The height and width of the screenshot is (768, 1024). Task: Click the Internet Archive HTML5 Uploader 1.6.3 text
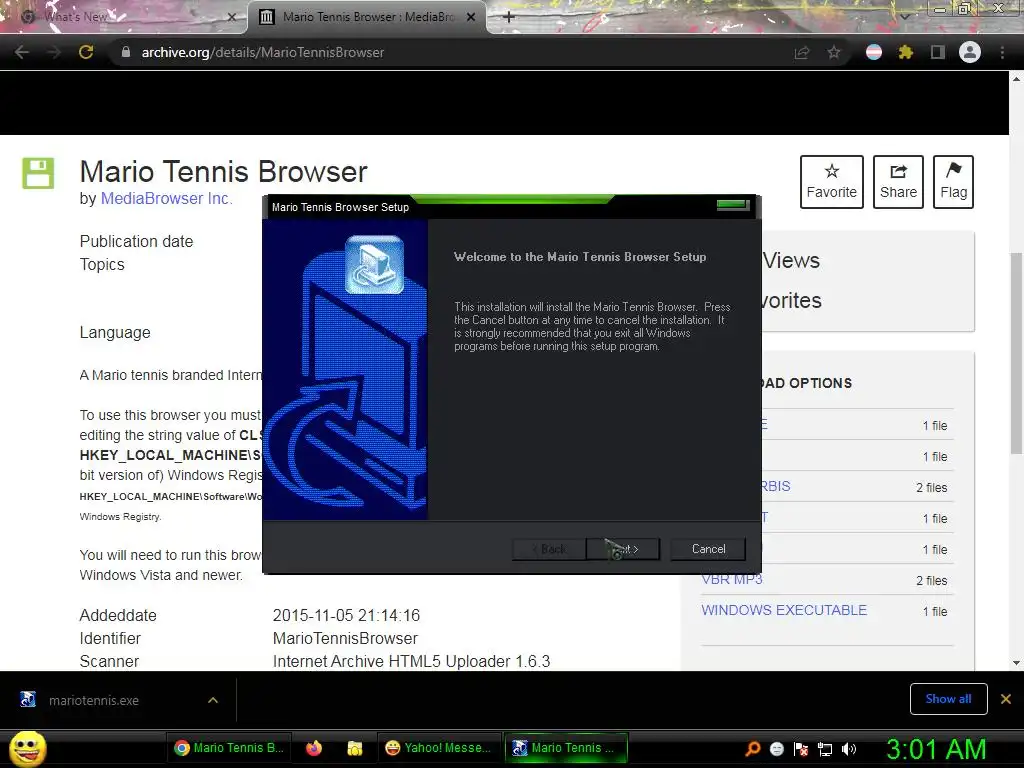(411, 661)
